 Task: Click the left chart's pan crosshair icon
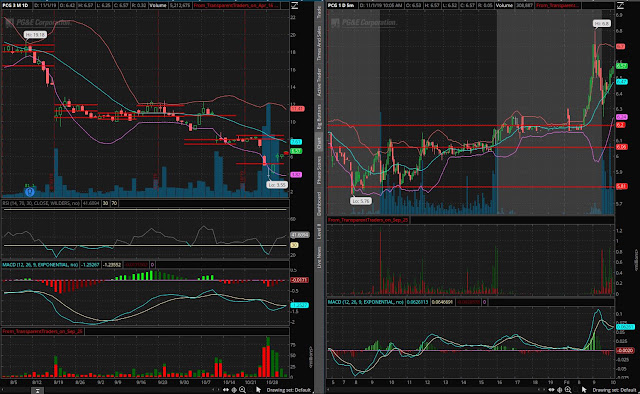[x=234, y=390]
